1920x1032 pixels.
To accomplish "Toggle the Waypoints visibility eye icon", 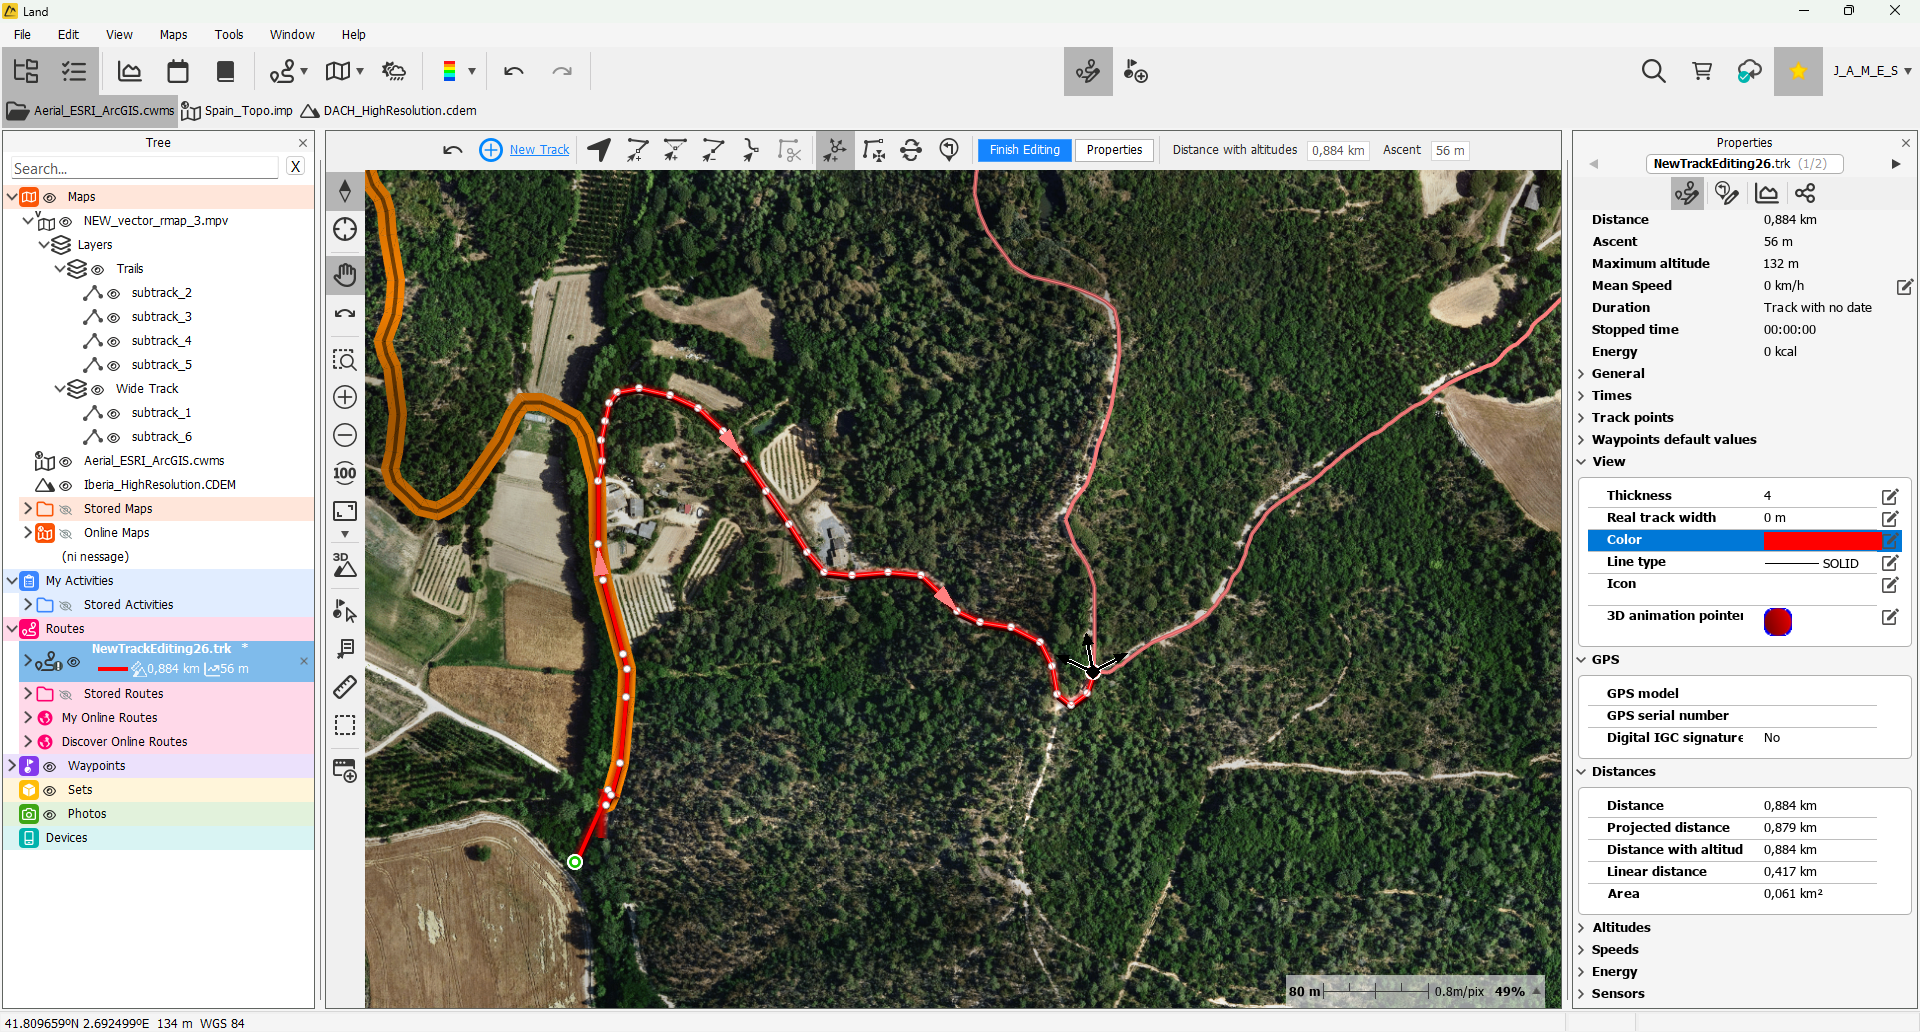I will 50,766.
